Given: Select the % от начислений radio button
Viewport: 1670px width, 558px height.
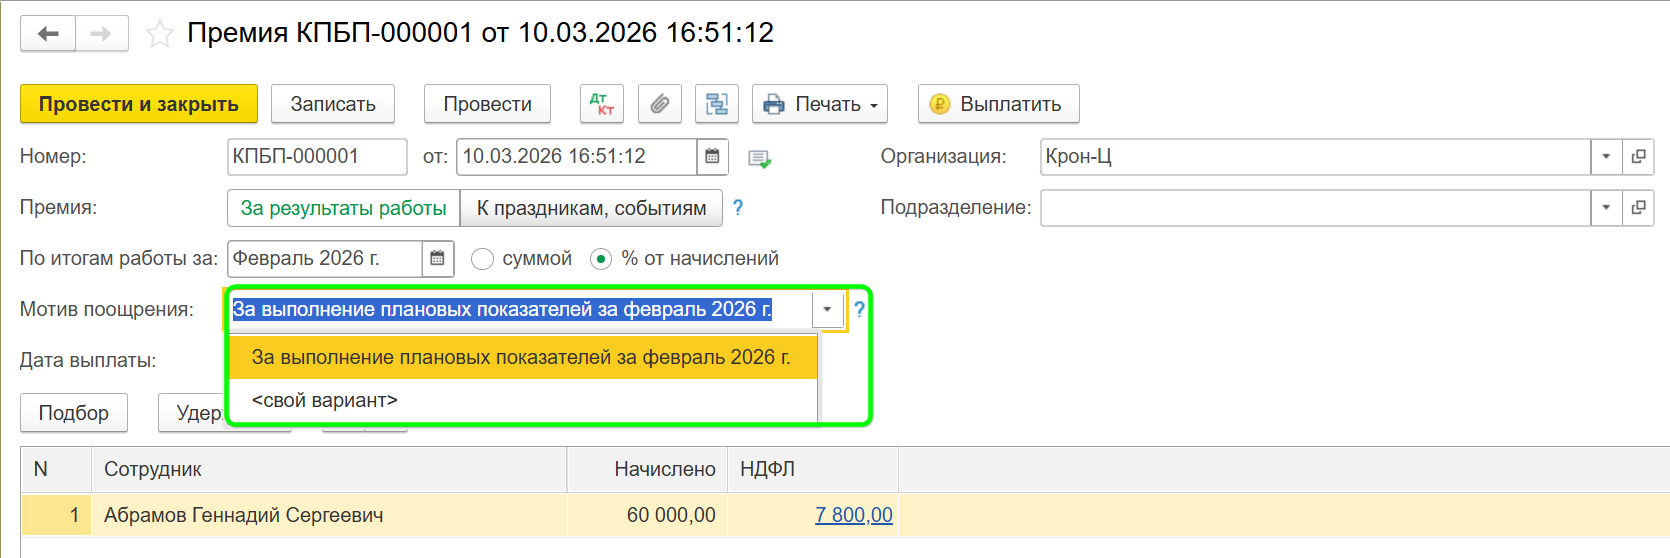Looking at the screenshot, I should [x=601, y=259].
